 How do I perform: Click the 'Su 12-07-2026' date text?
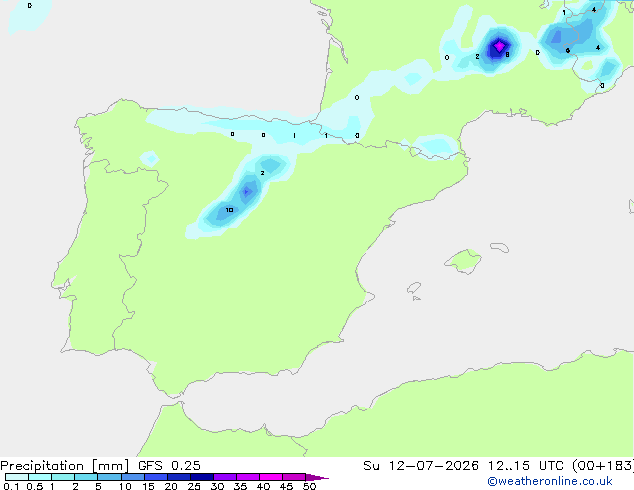click(421, 466)
